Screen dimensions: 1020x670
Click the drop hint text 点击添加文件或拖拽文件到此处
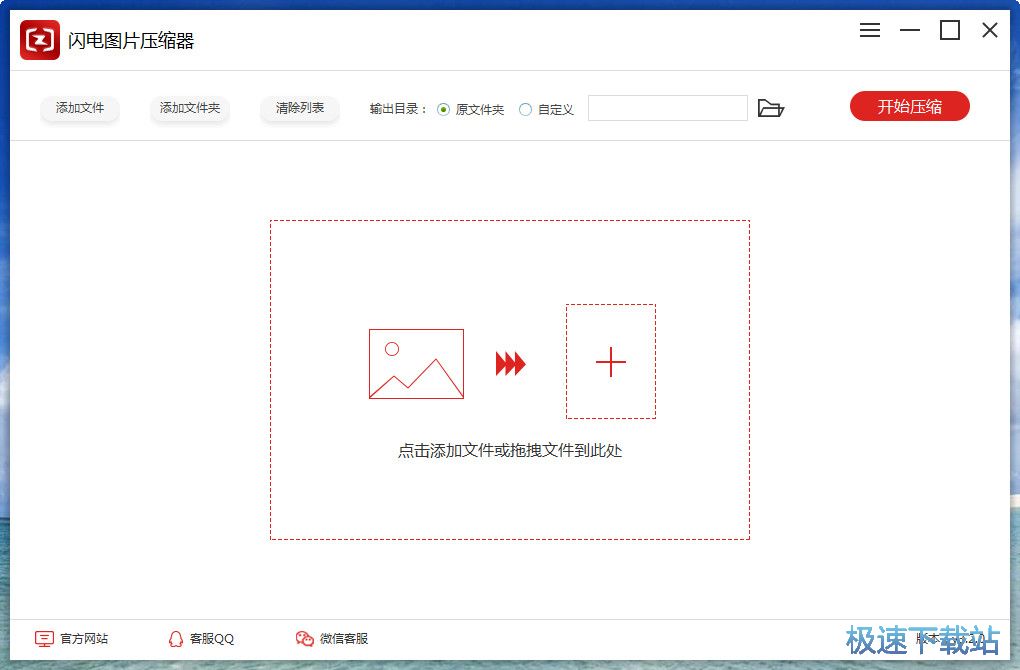tap(510, 451)
